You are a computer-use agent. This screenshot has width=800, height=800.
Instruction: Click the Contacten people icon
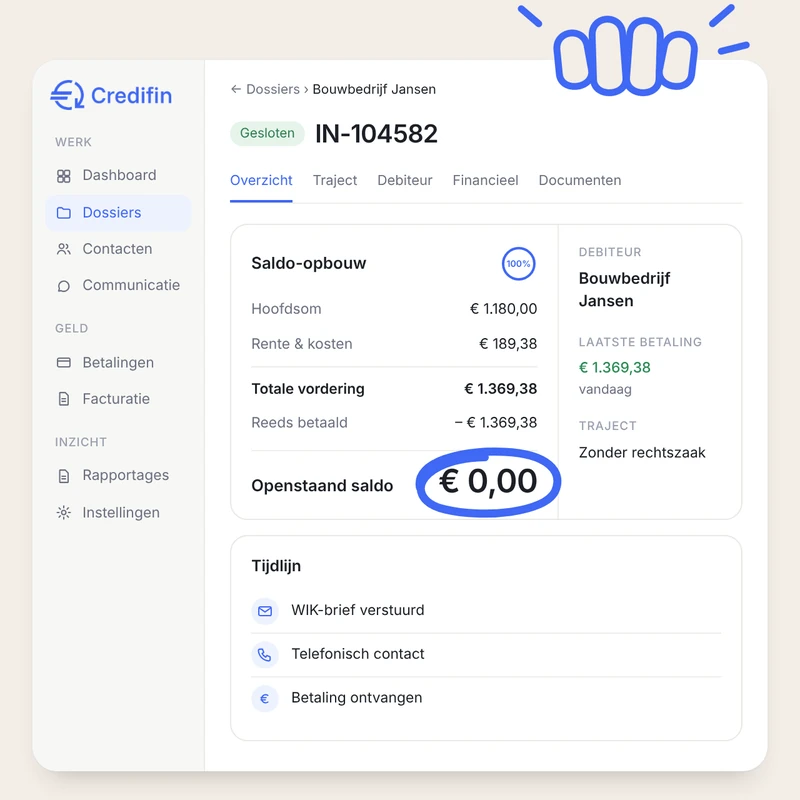(x=64, y=249)
